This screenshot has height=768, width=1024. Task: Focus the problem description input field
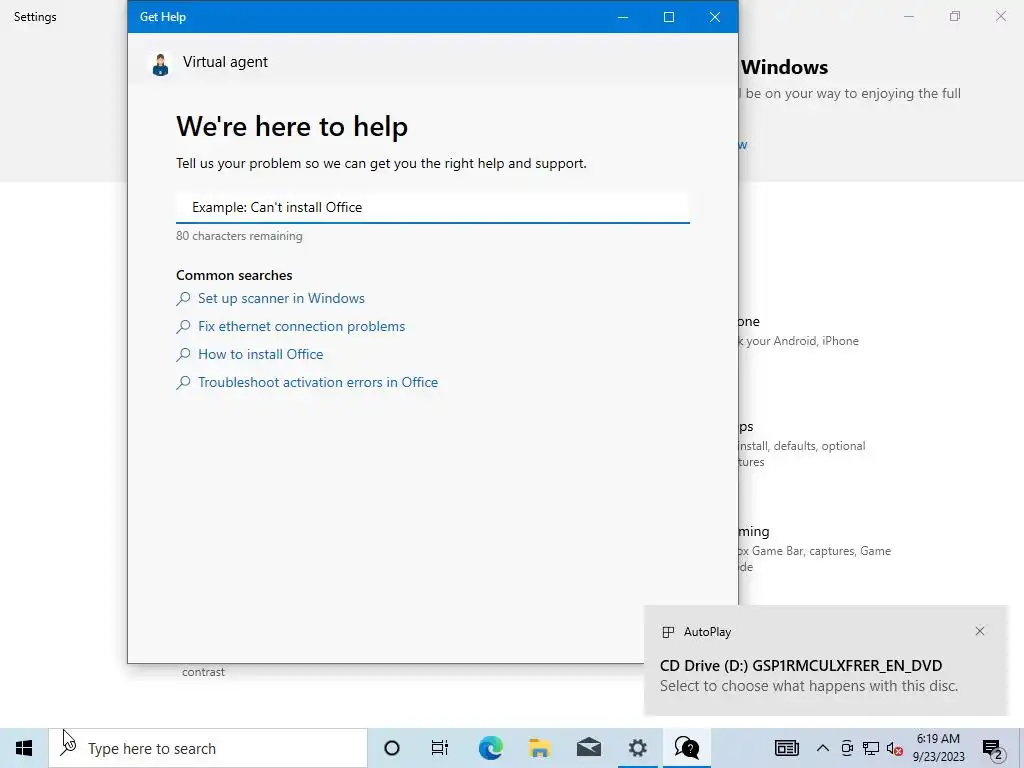tap(432, 207)
